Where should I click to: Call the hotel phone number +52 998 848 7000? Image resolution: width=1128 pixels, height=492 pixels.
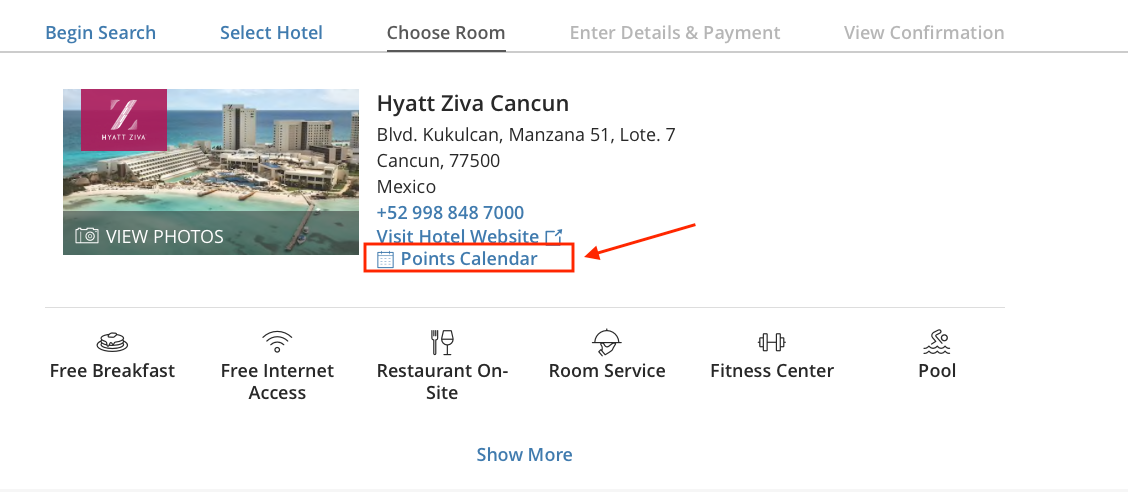(450, 213)
